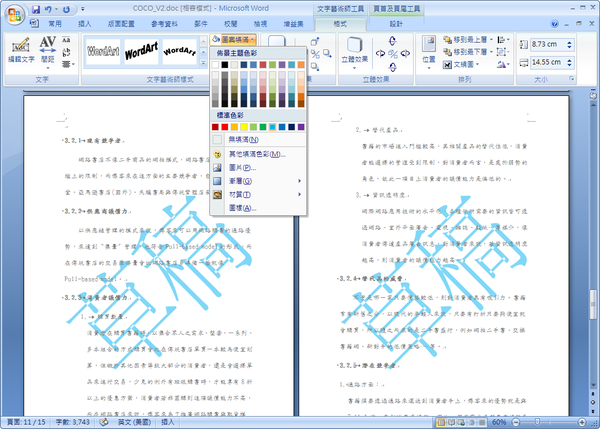Open 其他填滿色彩 (More Fill Colors) option

(x=258, y=154)
